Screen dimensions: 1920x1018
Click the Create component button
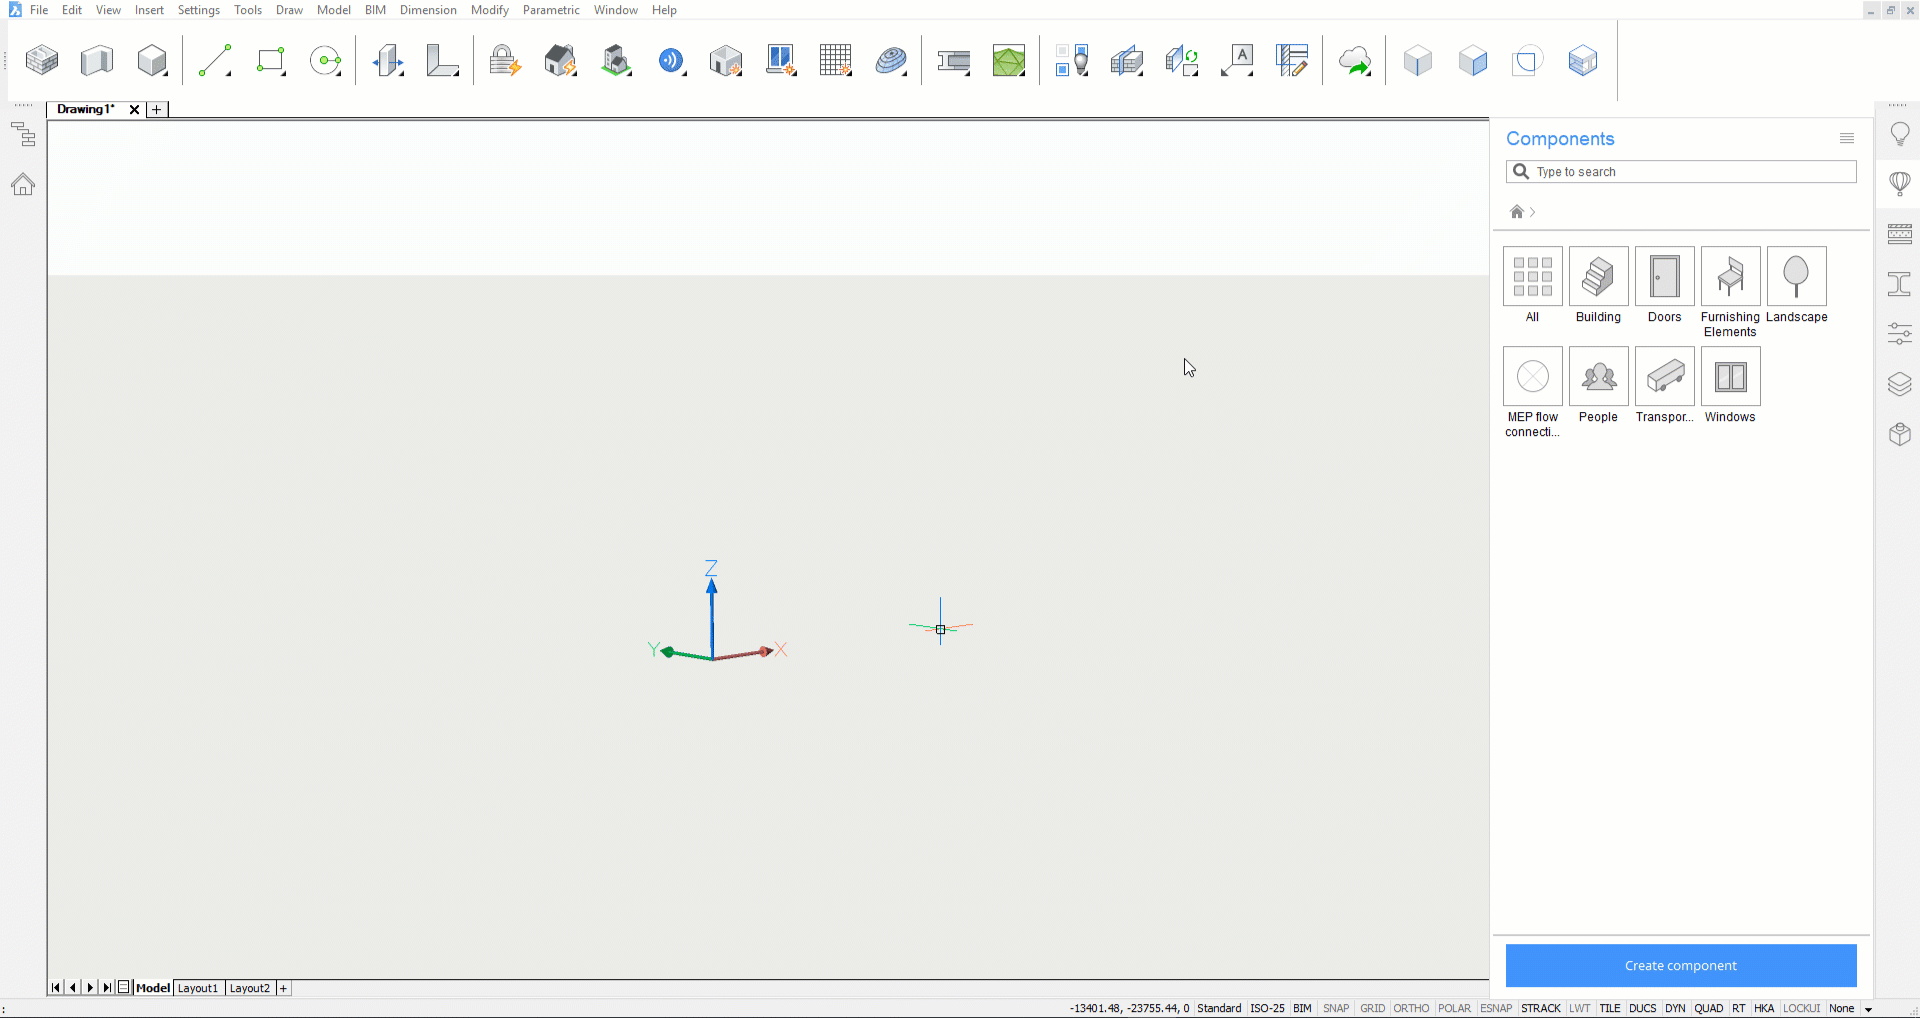(1681, 966)
